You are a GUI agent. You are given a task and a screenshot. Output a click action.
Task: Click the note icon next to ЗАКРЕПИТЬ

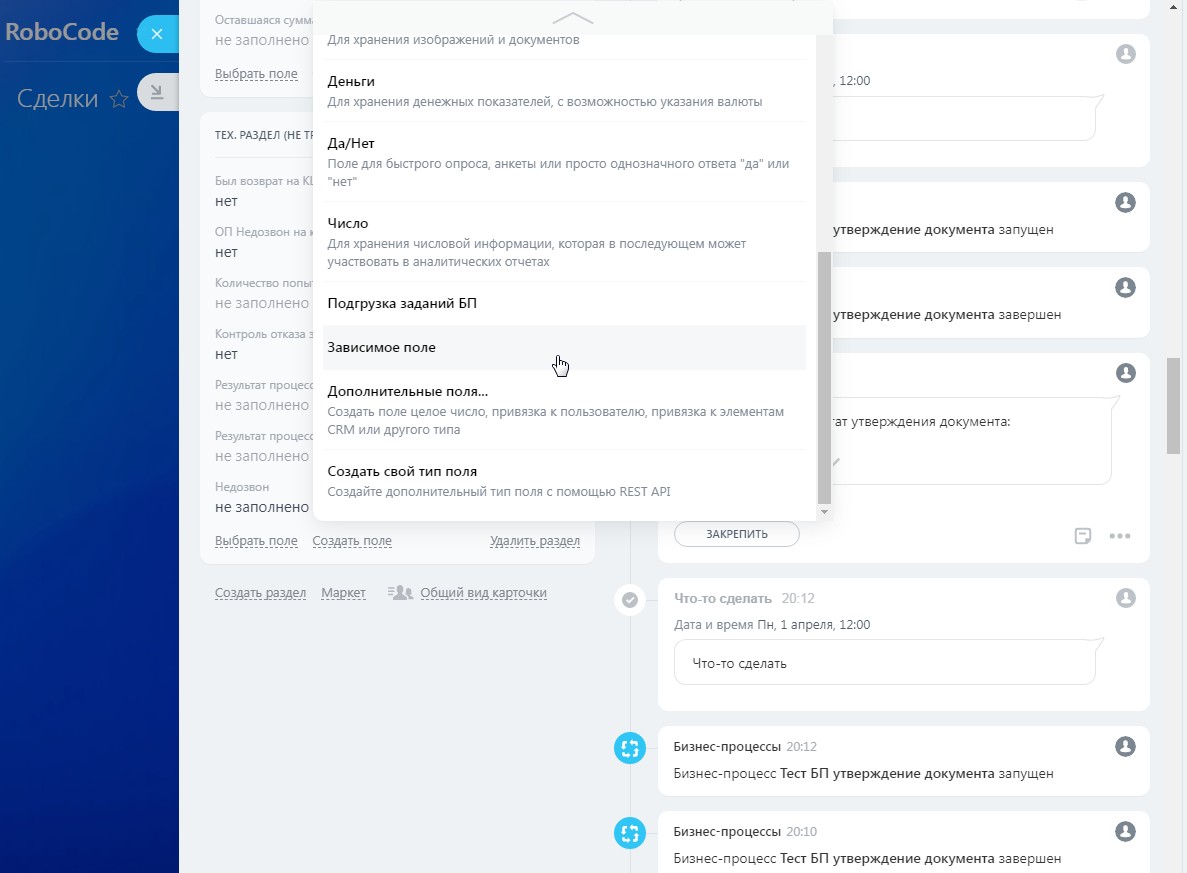(x=1082, y=535)
